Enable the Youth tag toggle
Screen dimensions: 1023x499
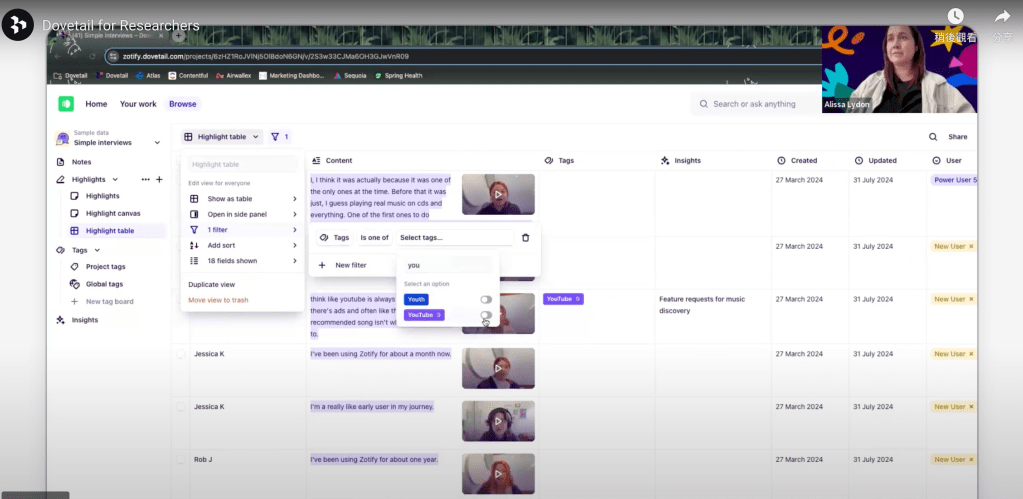coord(486,299)
